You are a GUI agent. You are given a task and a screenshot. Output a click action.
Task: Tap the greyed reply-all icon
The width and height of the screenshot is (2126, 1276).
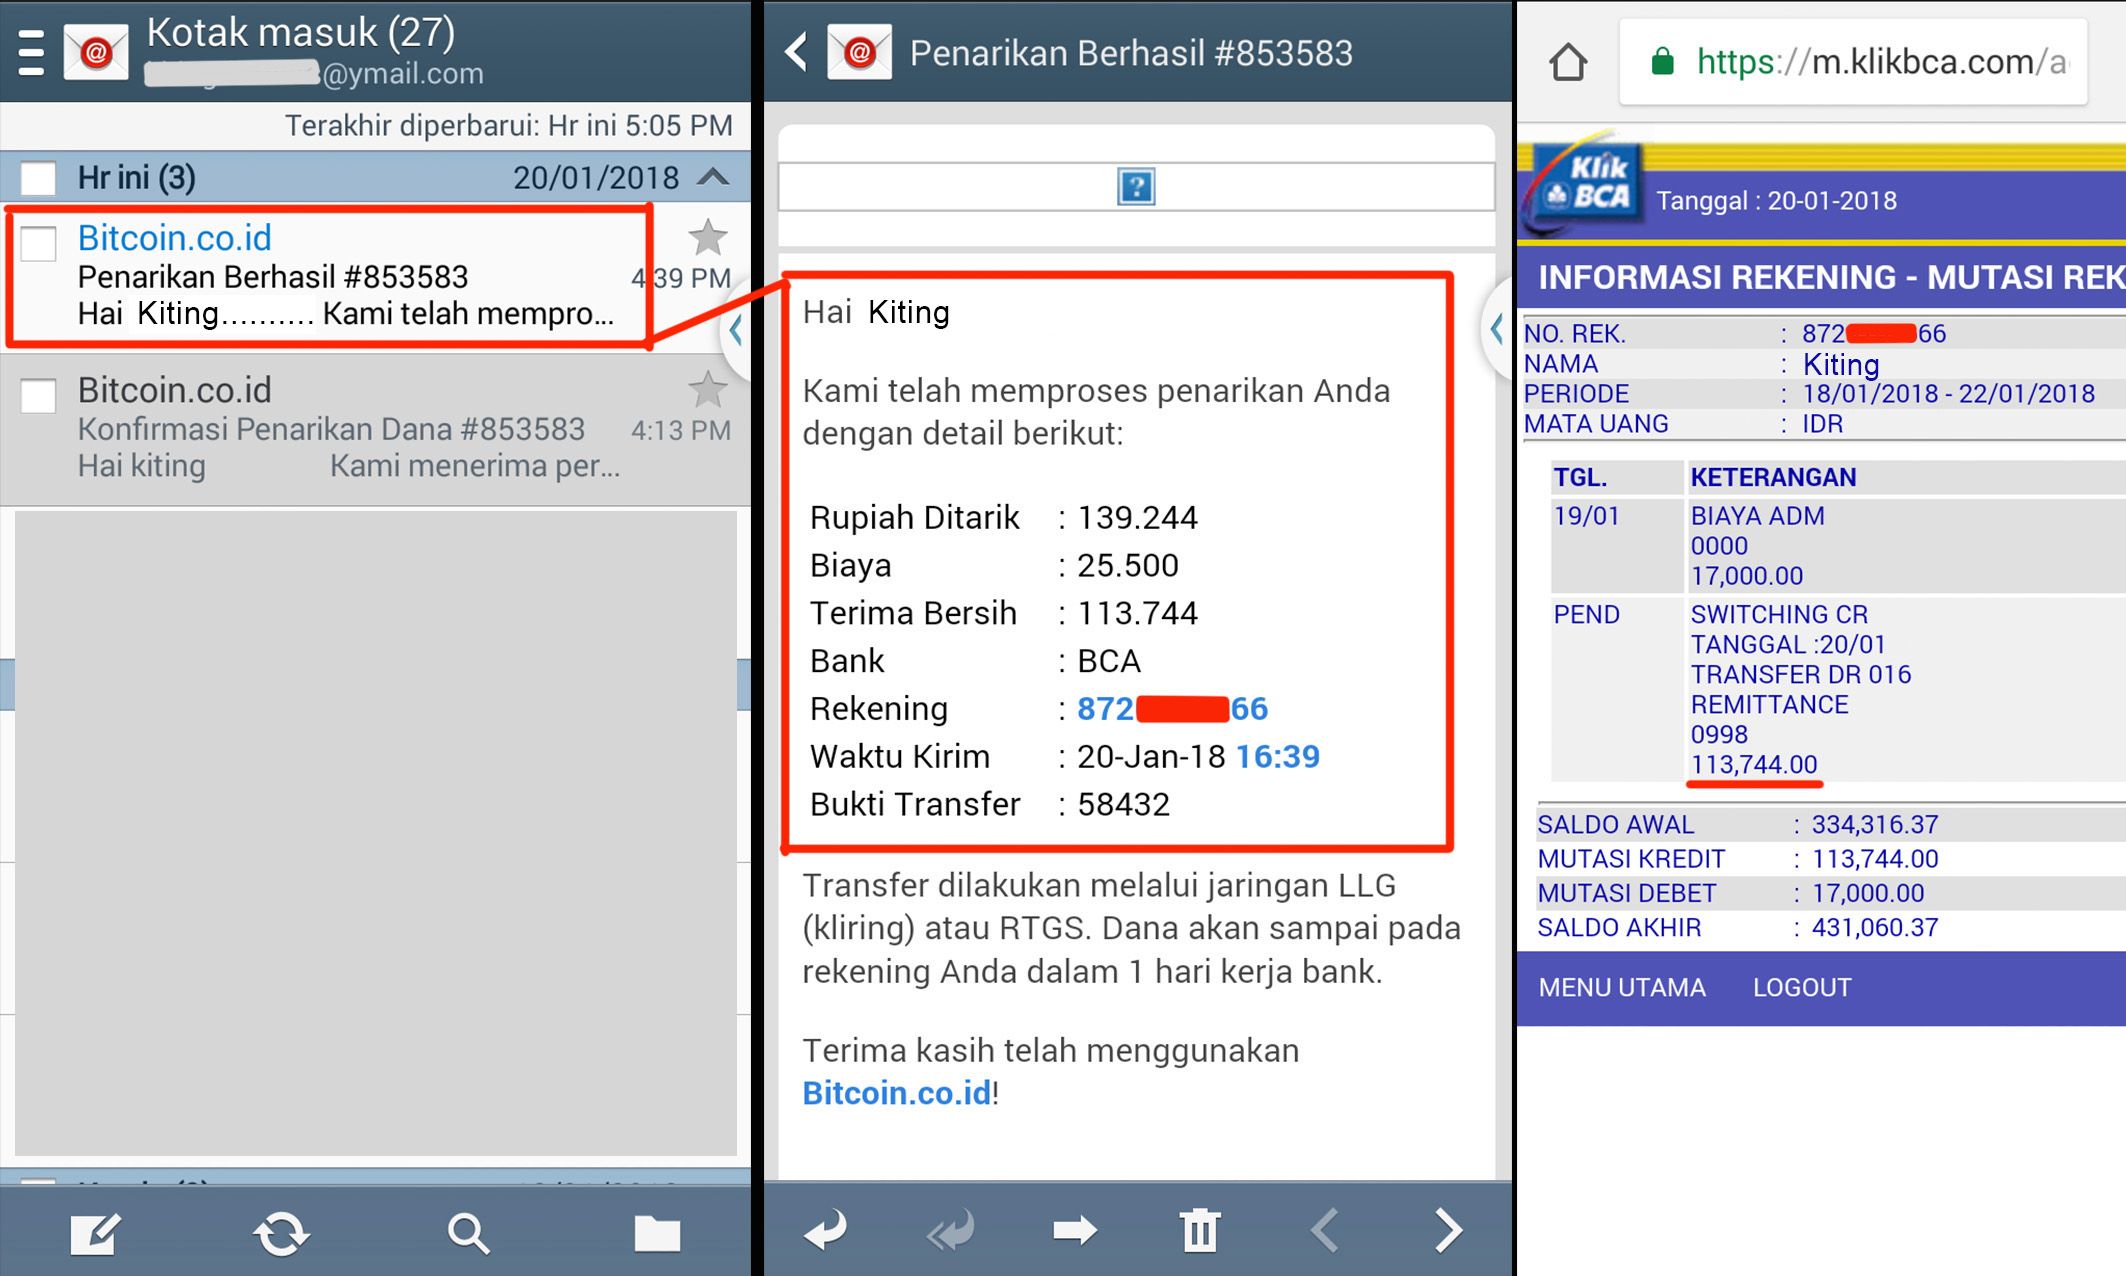pyautogui.click(x=950, y=1231)
